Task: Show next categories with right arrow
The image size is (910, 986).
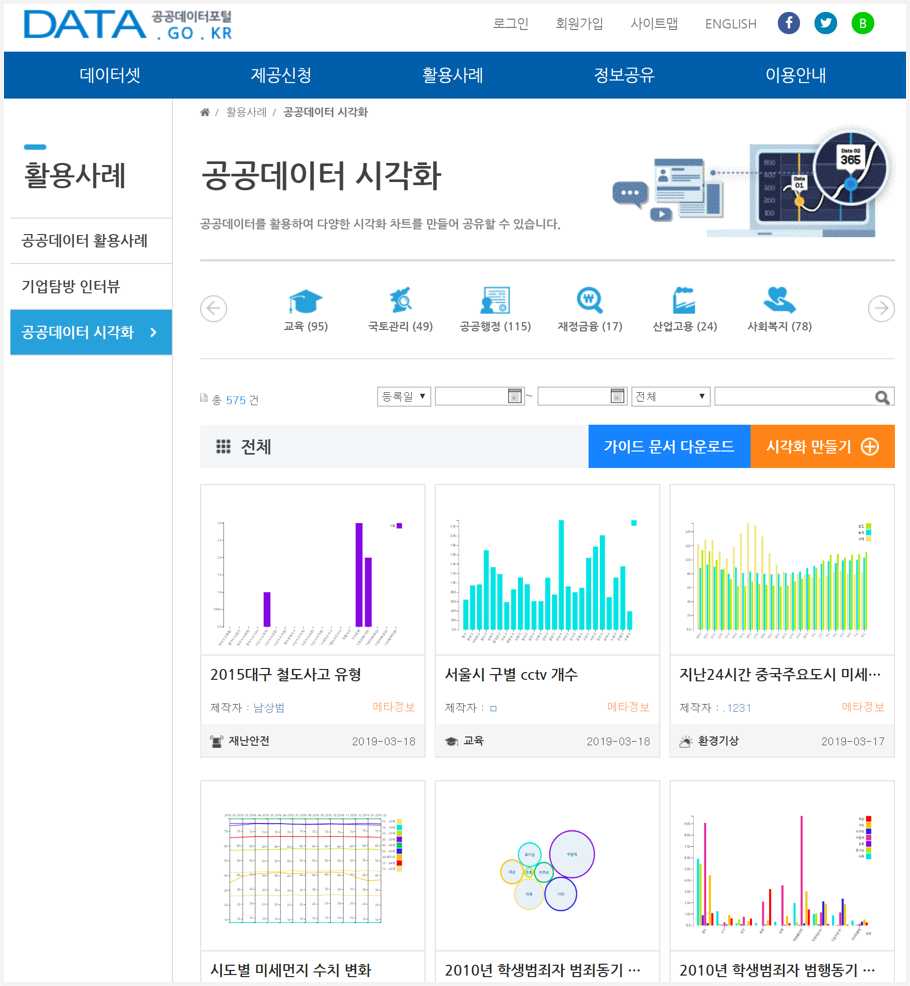Action: click(881, 309)
